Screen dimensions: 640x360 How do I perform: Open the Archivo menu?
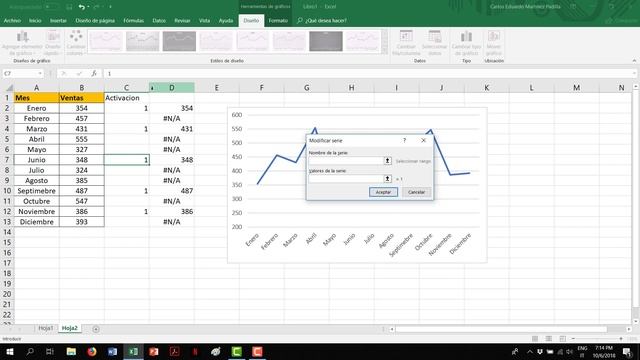12,20
